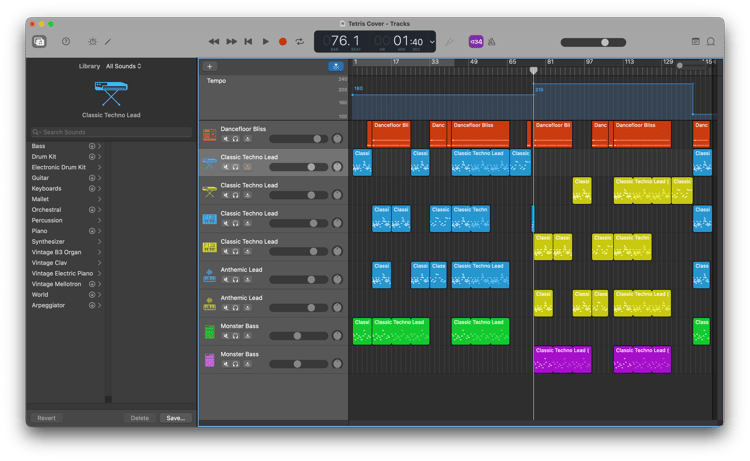Click the Delete button in Library
Screen dimensions: 750x461
tap(140, 418)
